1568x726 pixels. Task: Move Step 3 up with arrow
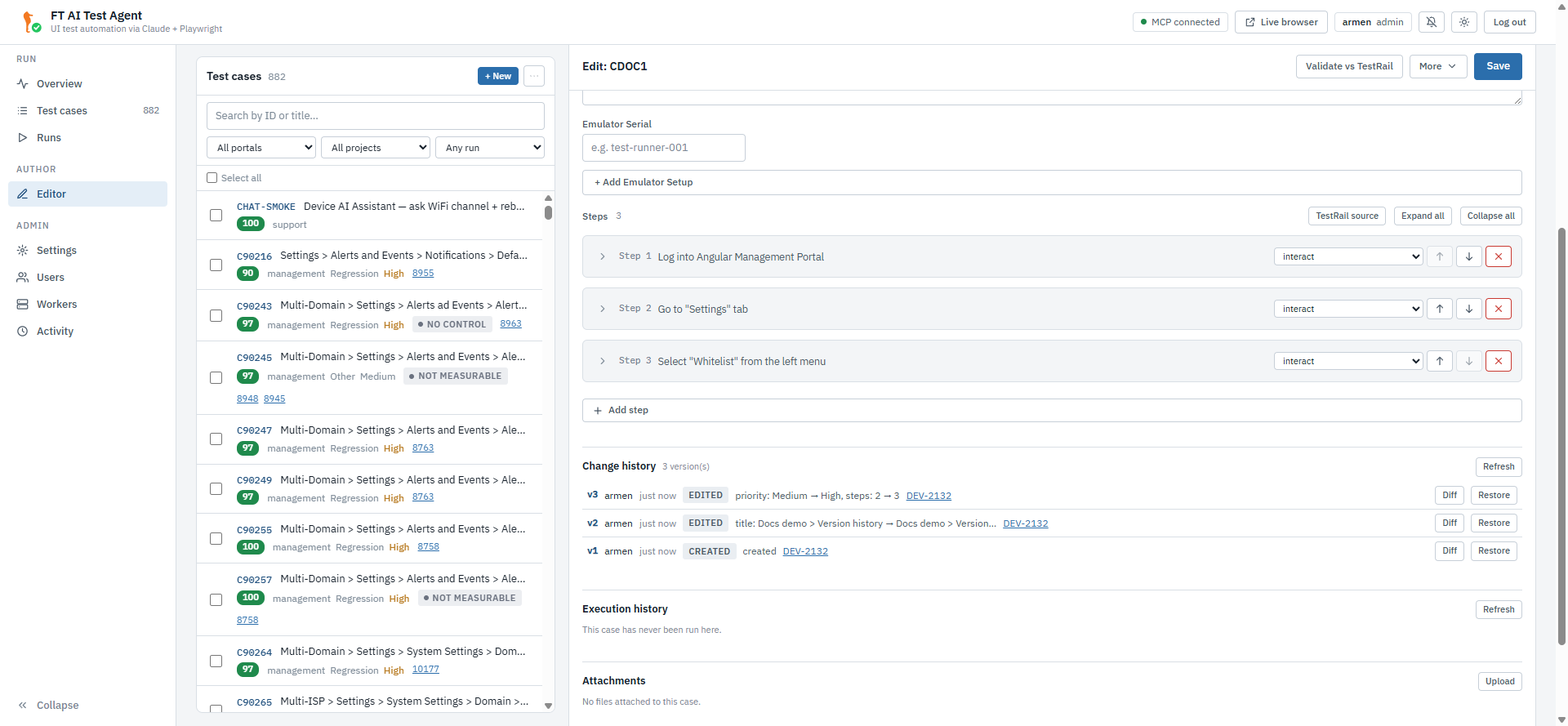(1439, 361)
